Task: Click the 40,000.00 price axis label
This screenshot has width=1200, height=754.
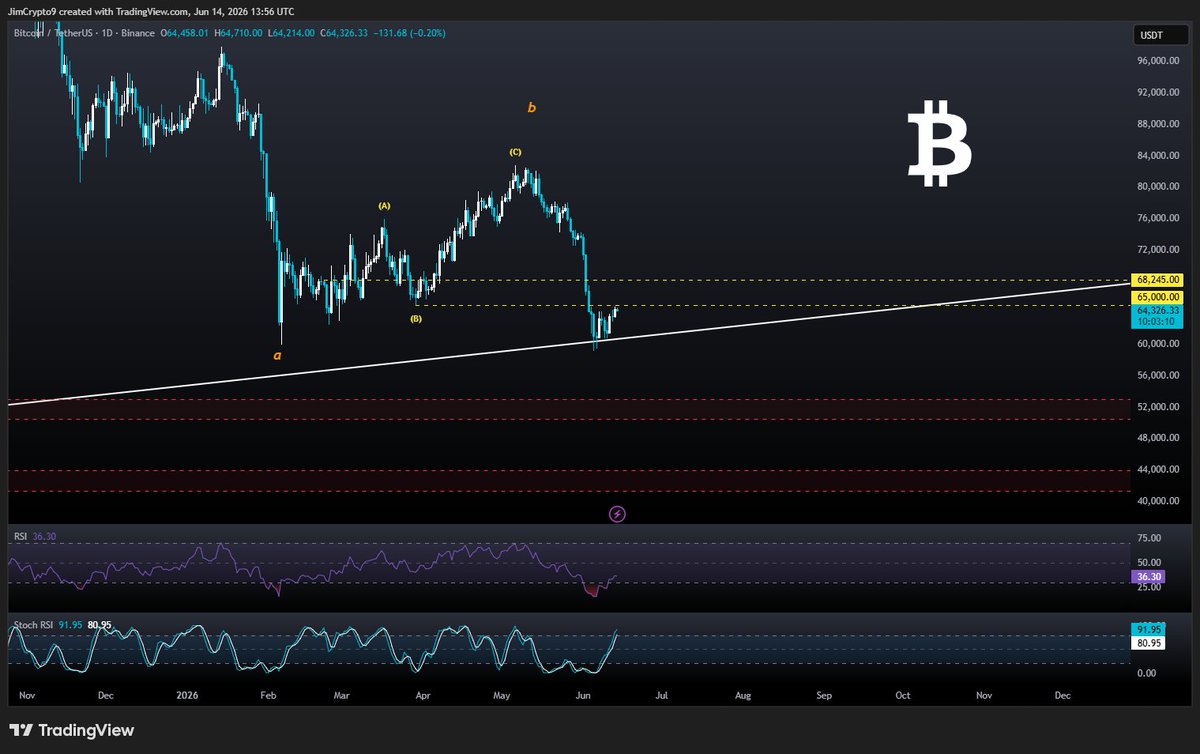Action: click(1160, 501)
